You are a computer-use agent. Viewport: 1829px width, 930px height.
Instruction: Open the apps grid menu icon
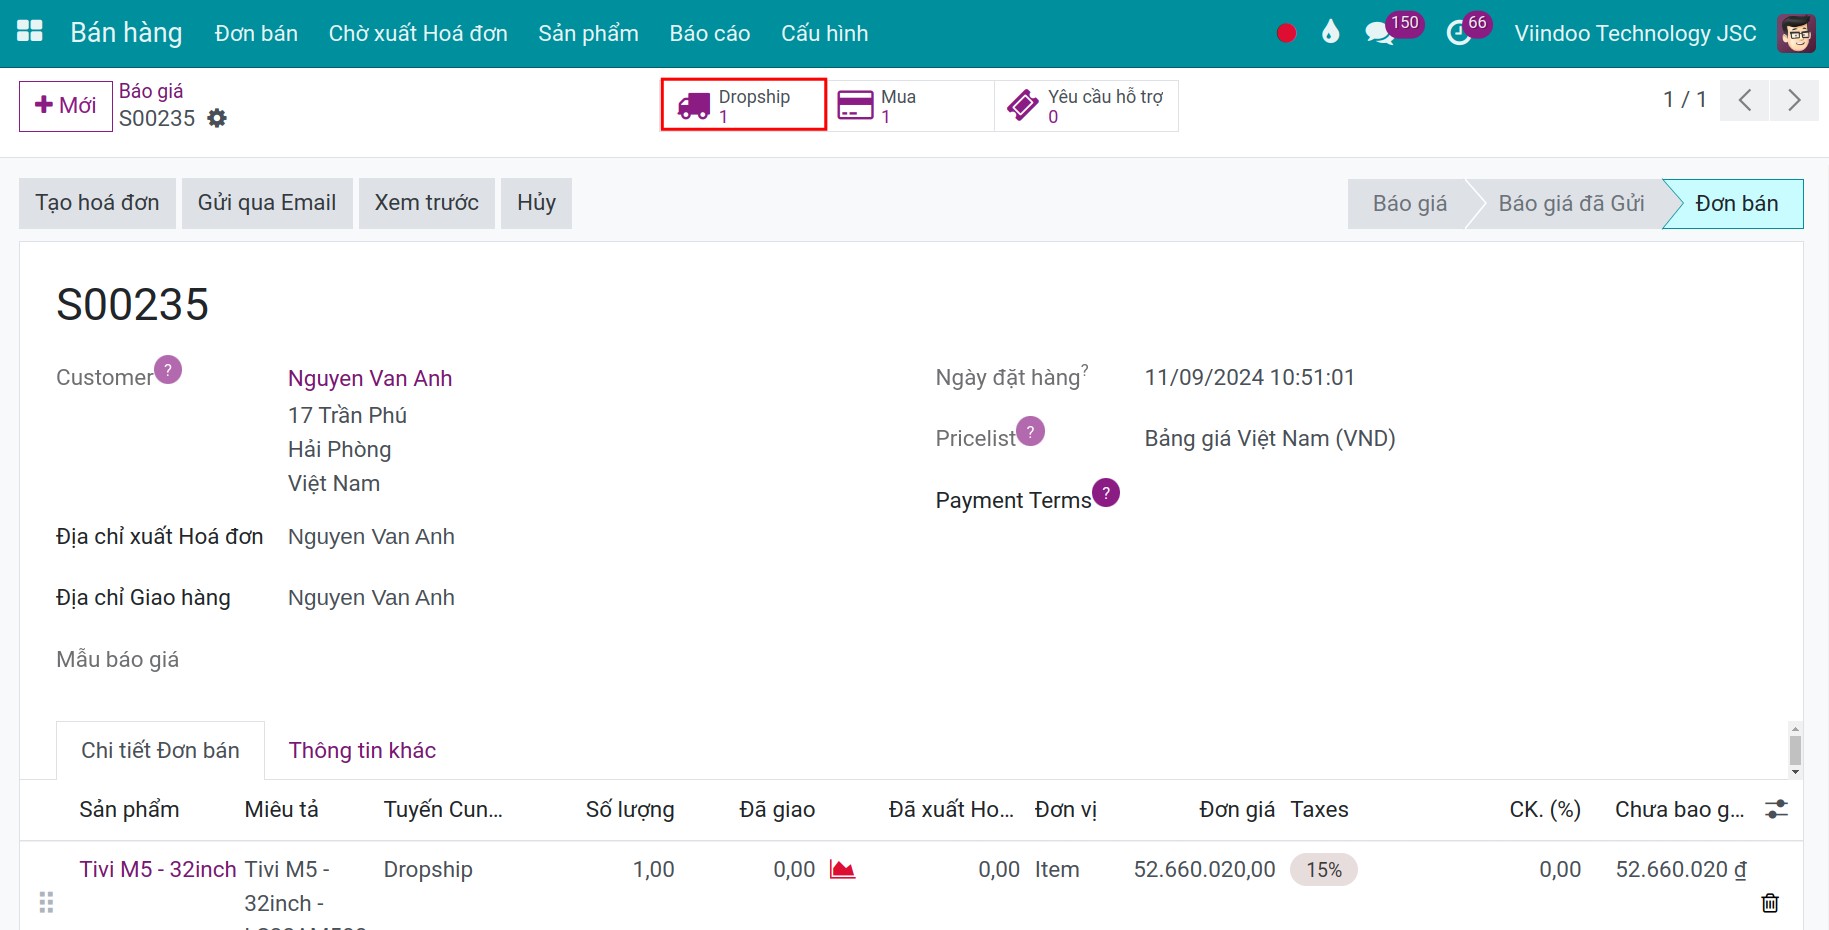tap(30, 32)
